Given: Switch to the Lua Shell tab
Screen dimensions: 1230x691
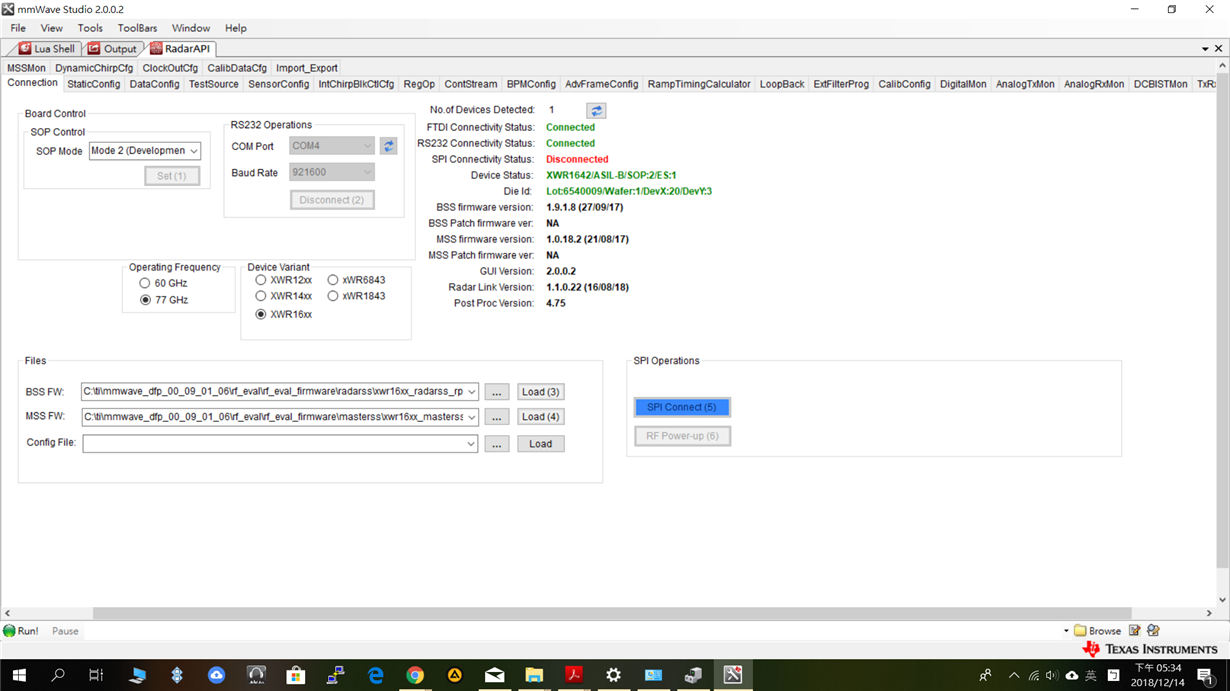Looking at the screenshot, I should [x=46, y=48].
